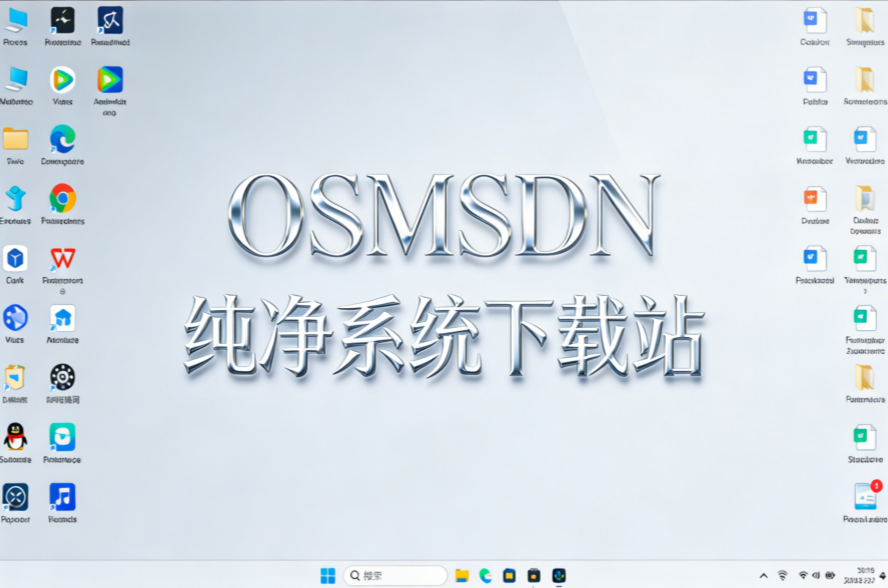
Task: Open the notification bell in the tray
Action: click(x=882, y=576)
